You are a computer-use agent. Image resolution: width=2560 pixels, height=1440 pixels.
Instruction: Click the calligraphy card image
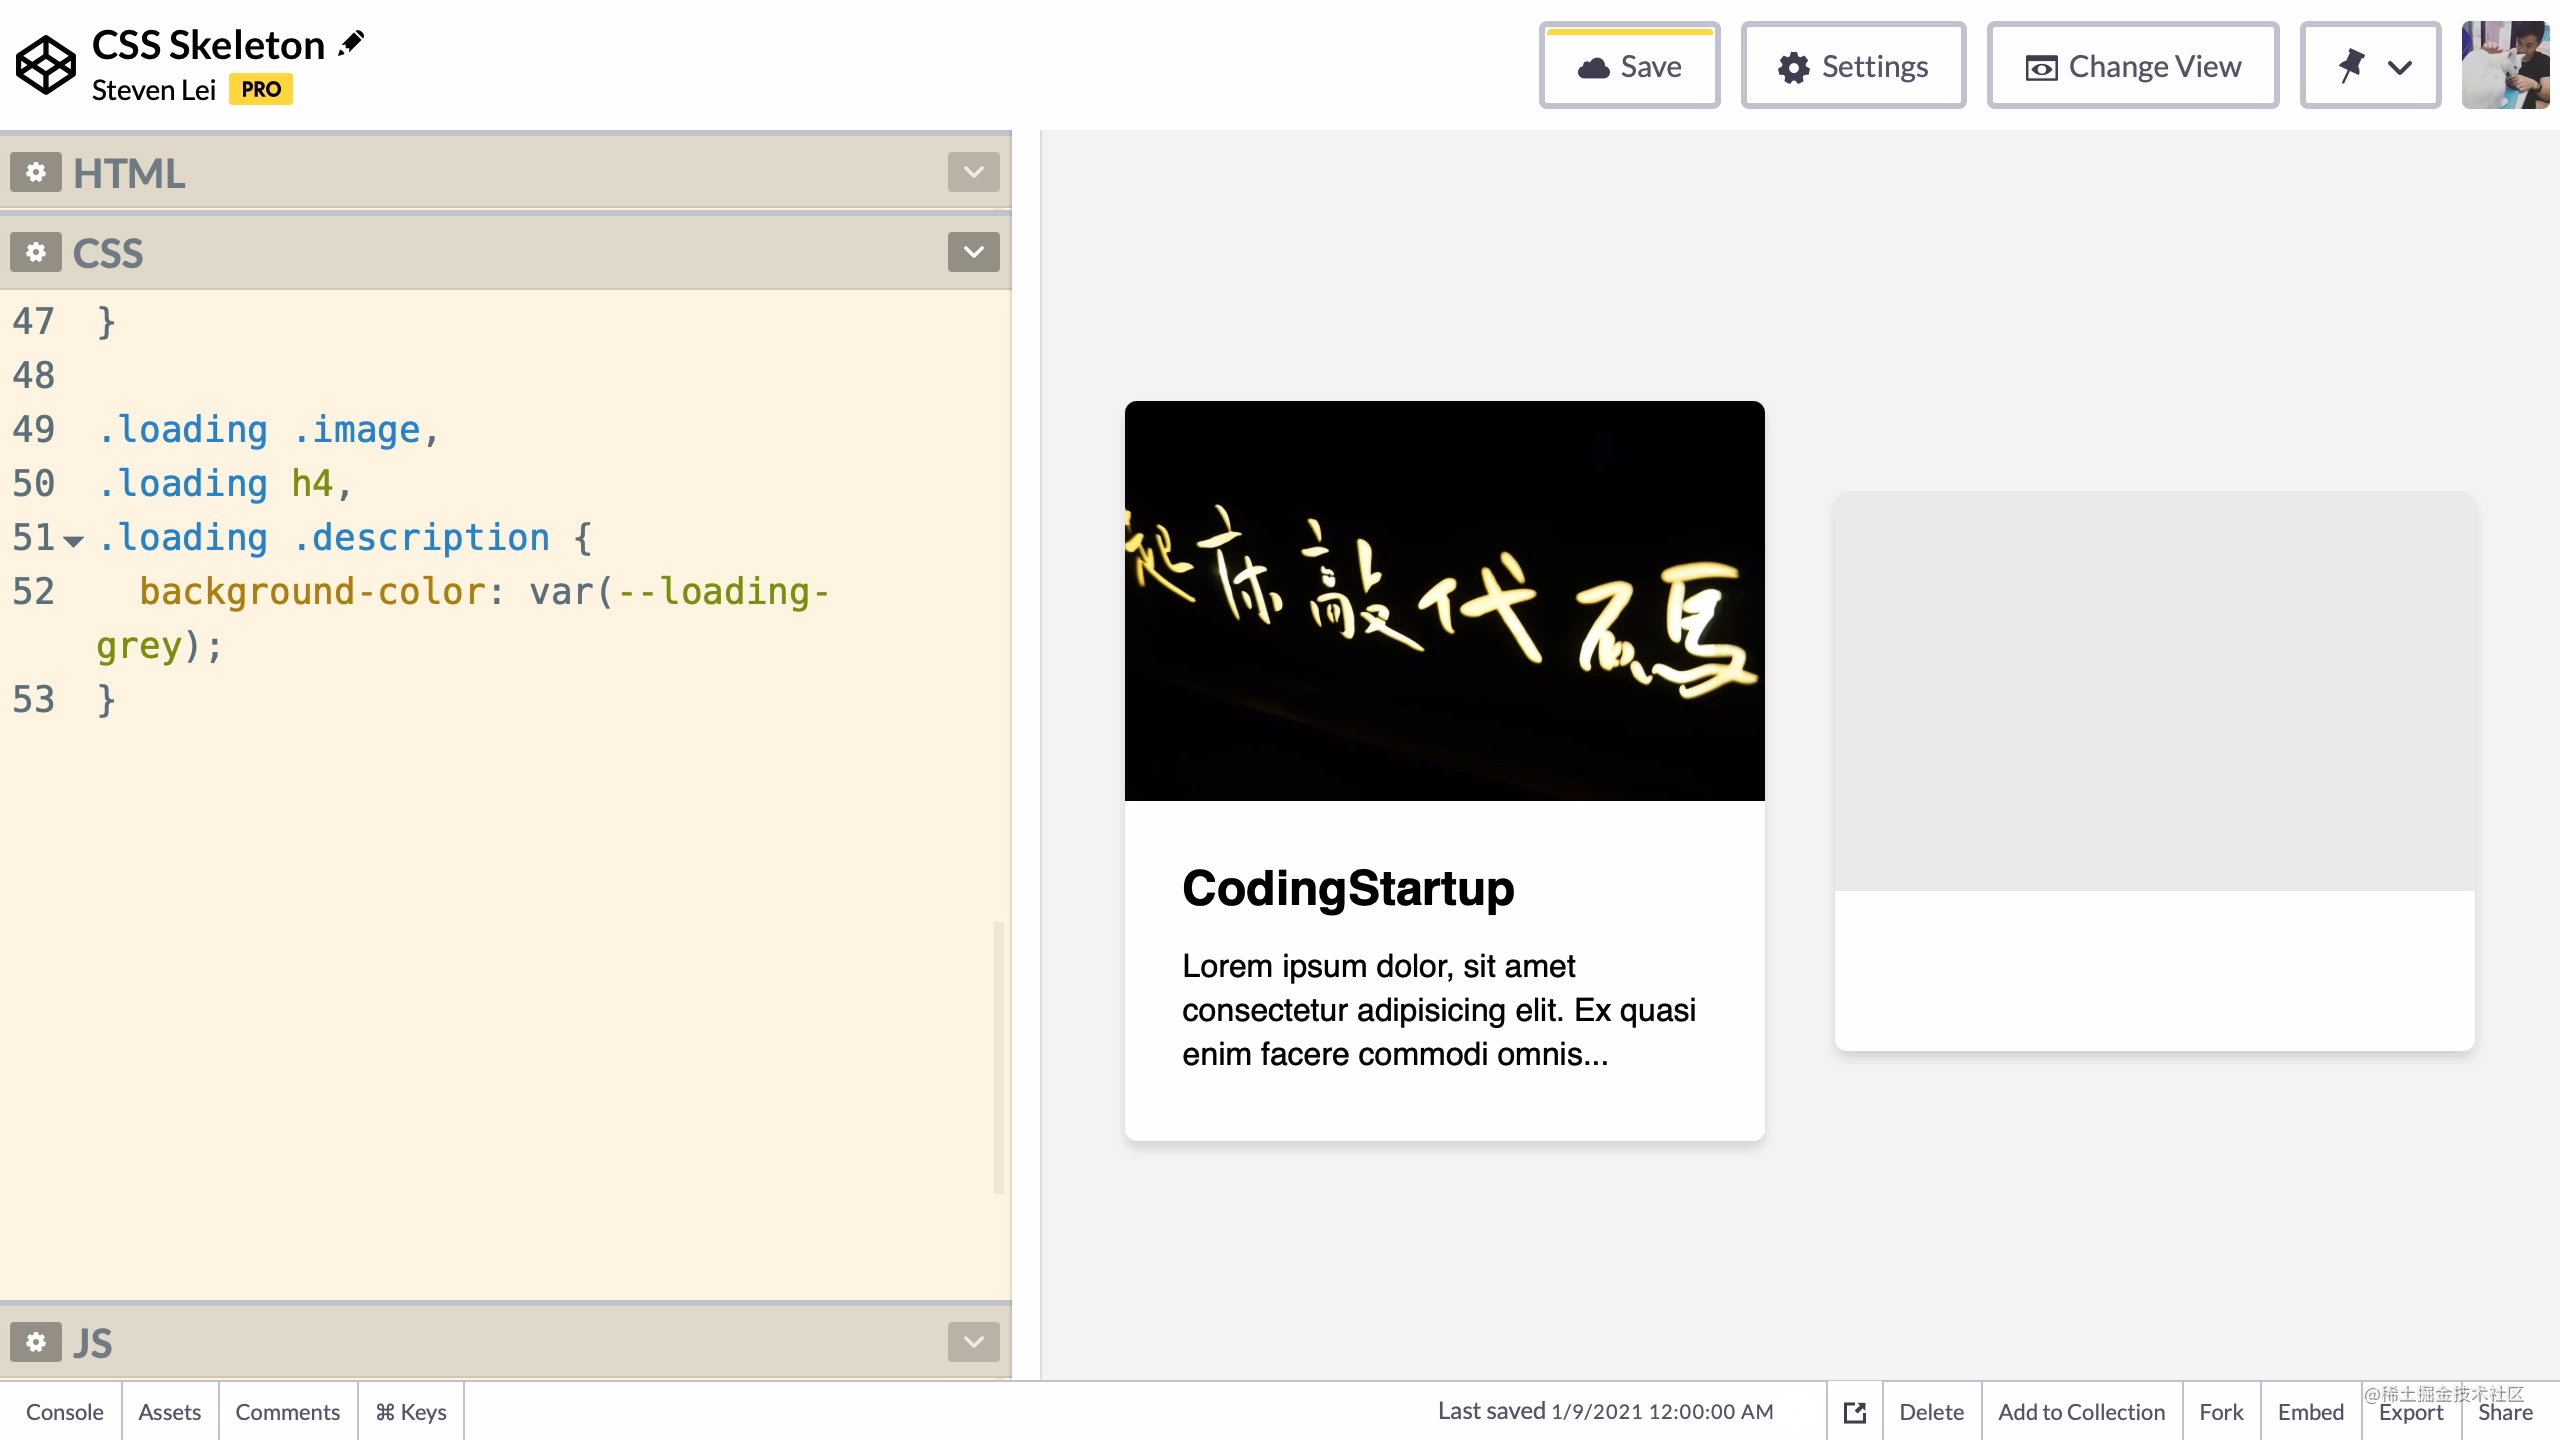pos(1445,601)
